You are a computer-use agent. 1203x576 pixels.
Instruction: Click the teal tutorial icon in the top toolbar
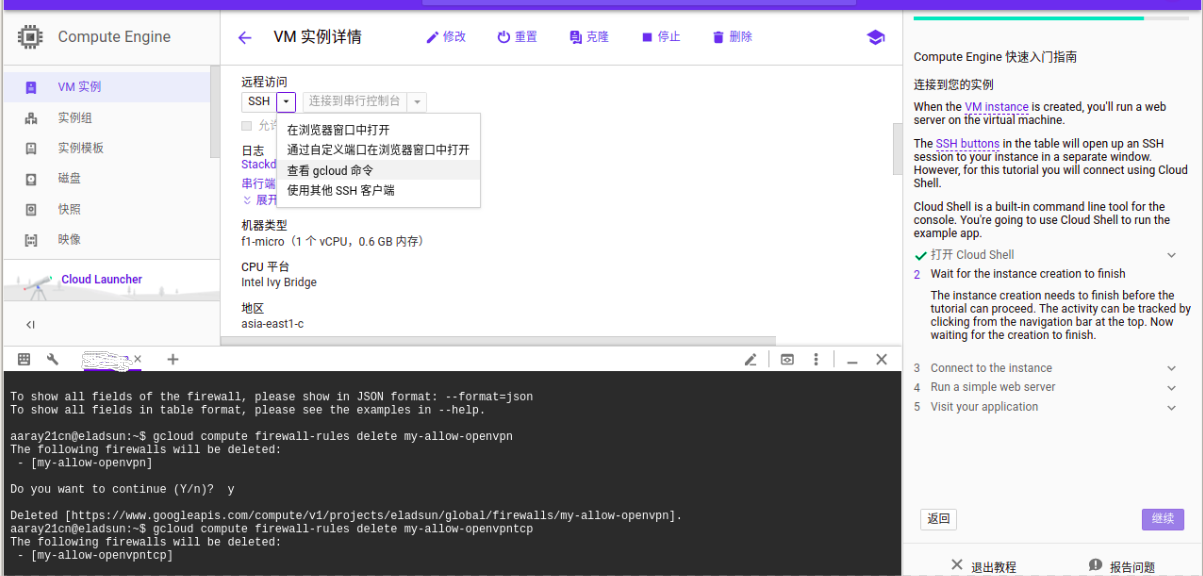[x=875, y=37]
